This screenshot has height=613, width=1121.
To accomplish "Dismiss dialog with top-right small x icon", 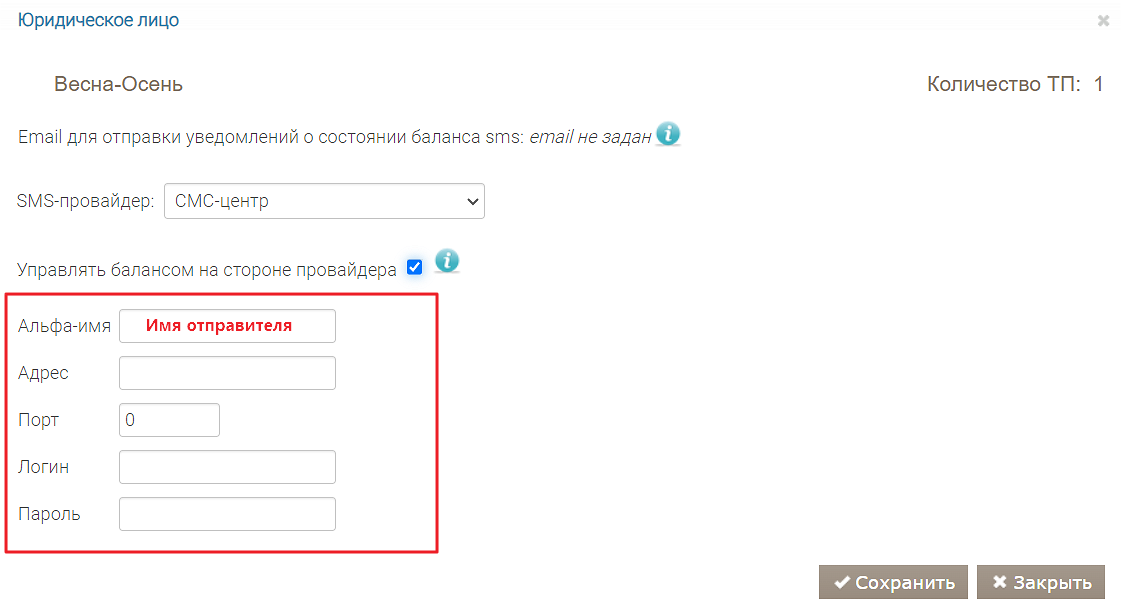I will (x=1103, y=21).
